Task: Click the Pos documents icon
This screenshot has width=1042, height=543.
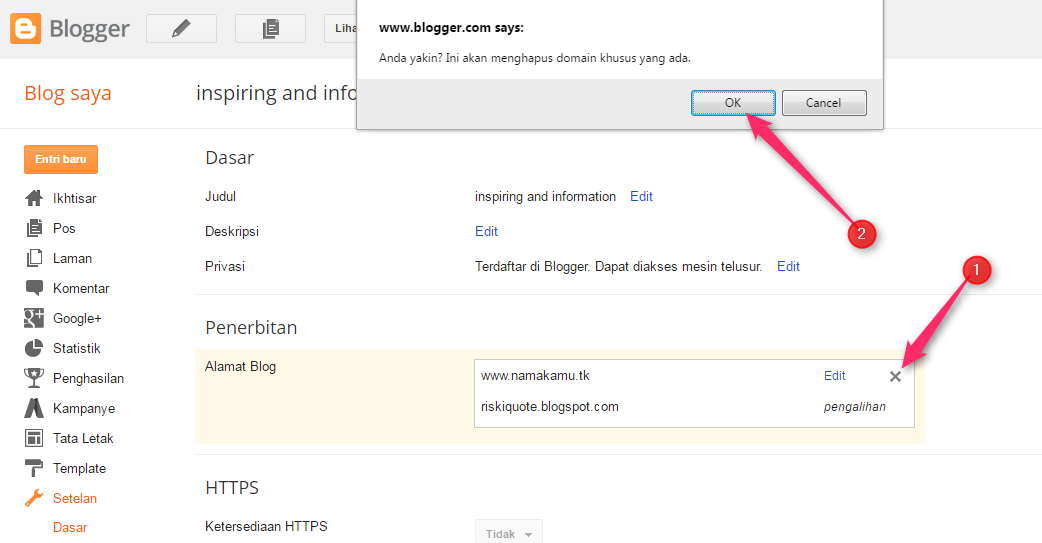Action: pyautogui.click(x=34, y=228)
